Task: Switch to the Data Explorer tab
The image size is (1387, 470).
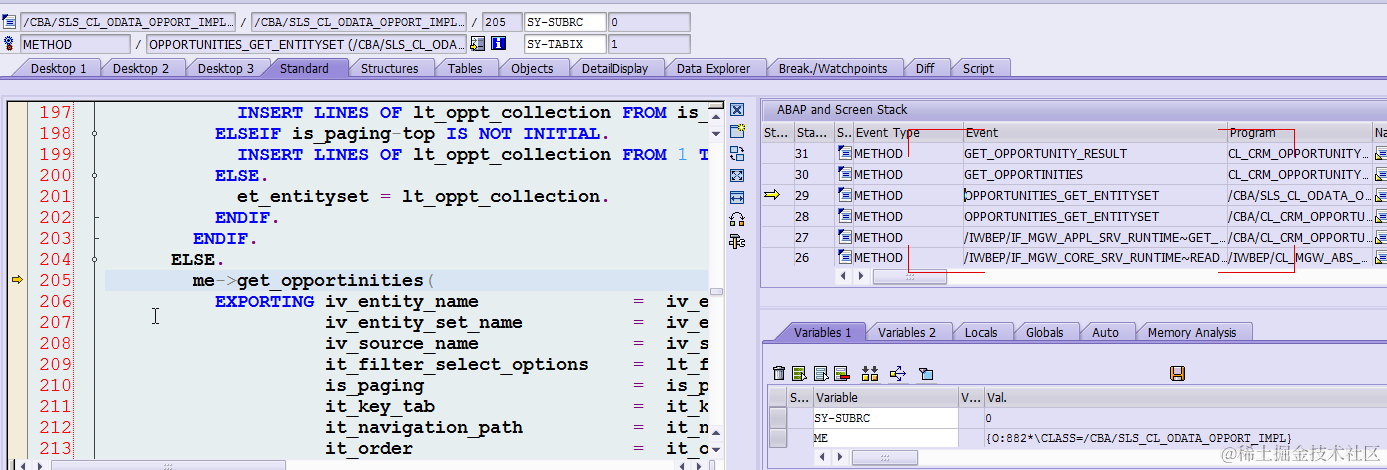Action: point(713,68)
